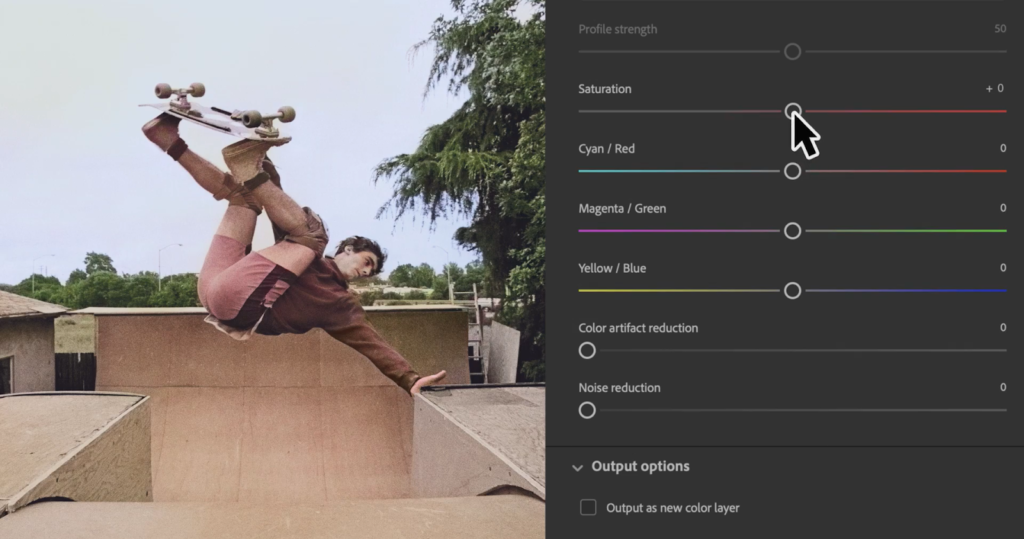Select the Magenta / Green value 0
Screen dimensions: 1024x539
point(1003,208)
